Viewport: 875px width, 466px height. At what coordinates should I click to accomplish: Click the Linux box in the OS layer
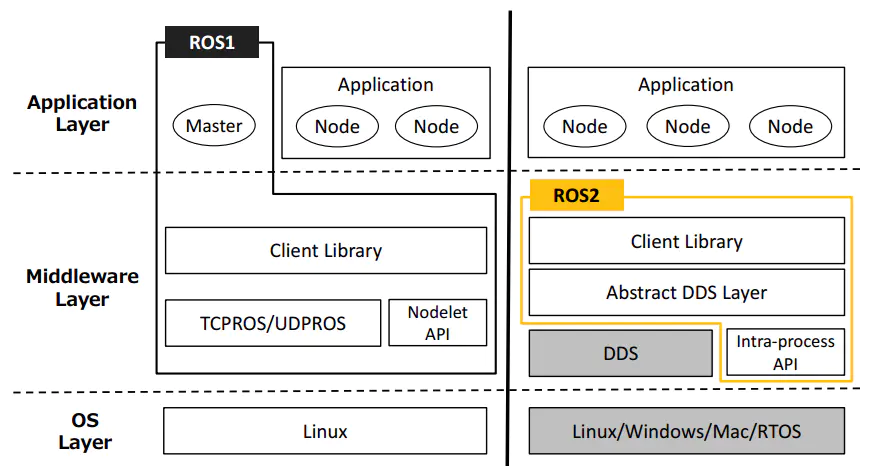click(x=325, y=432)
